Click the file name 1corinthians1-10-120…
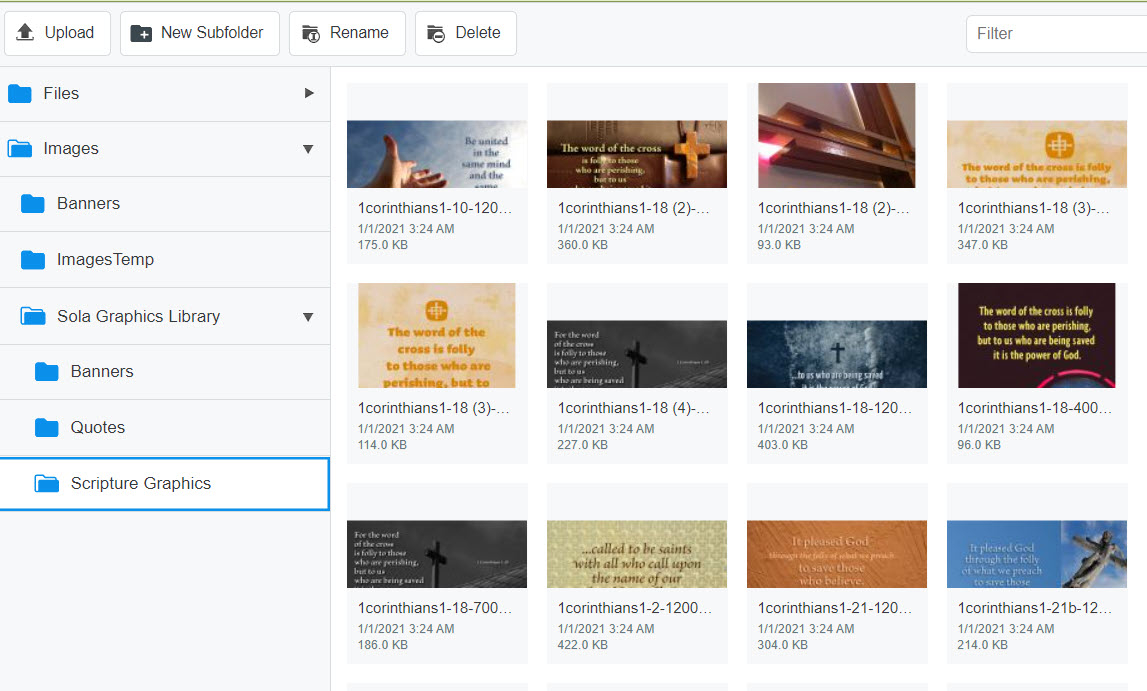Image resolution: width=1147 pixels, height=691 pixels. point(435,208)
